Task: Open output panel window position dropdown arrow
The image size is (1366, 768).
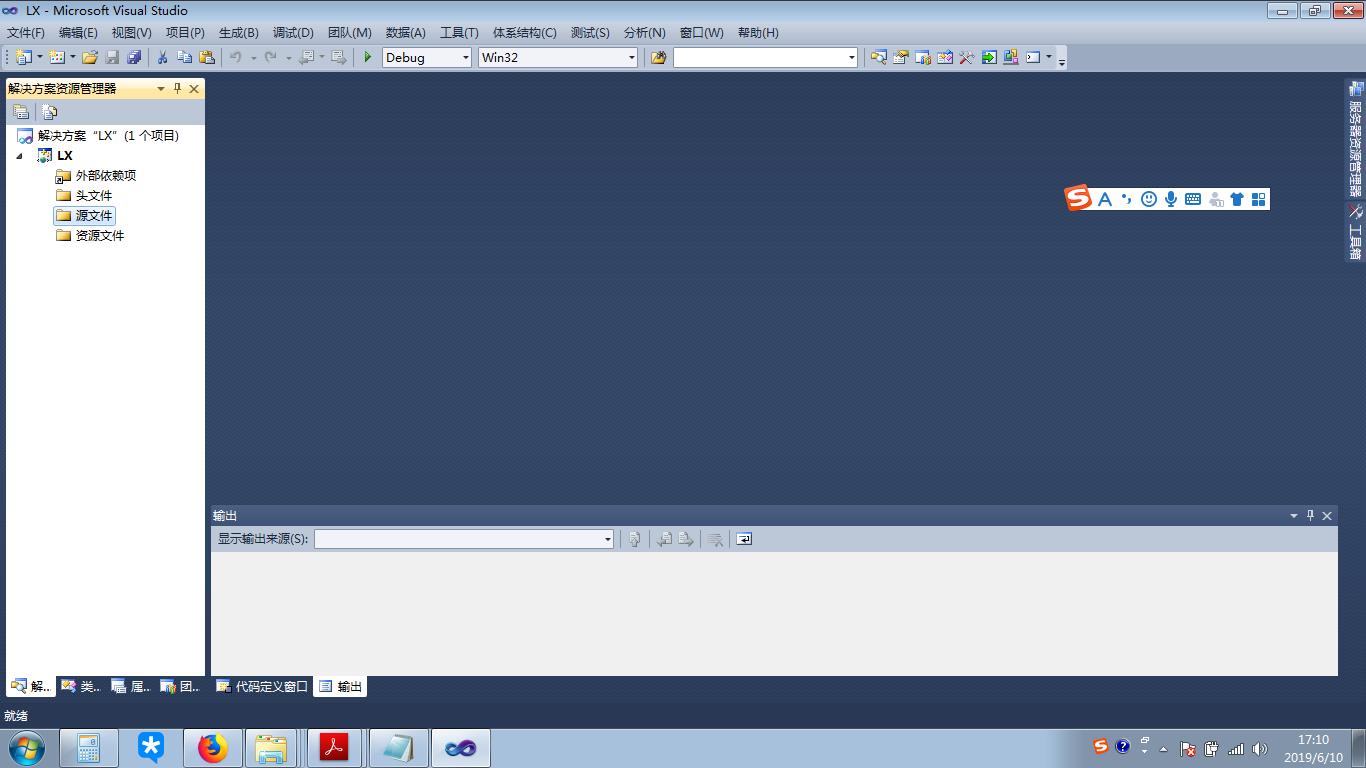Action: click(x=1293, y=515)
